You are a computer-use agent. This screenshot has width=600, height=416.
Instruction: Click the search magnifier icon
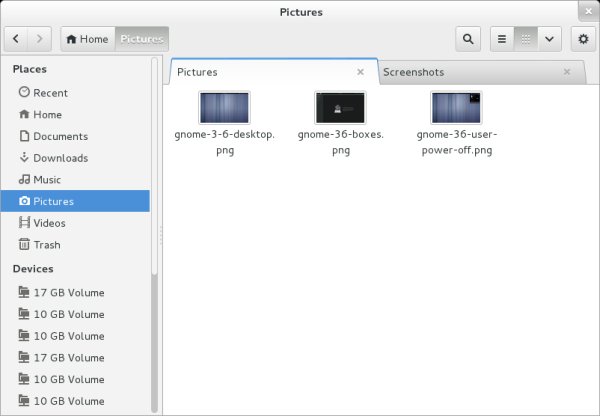click(468, 39)
